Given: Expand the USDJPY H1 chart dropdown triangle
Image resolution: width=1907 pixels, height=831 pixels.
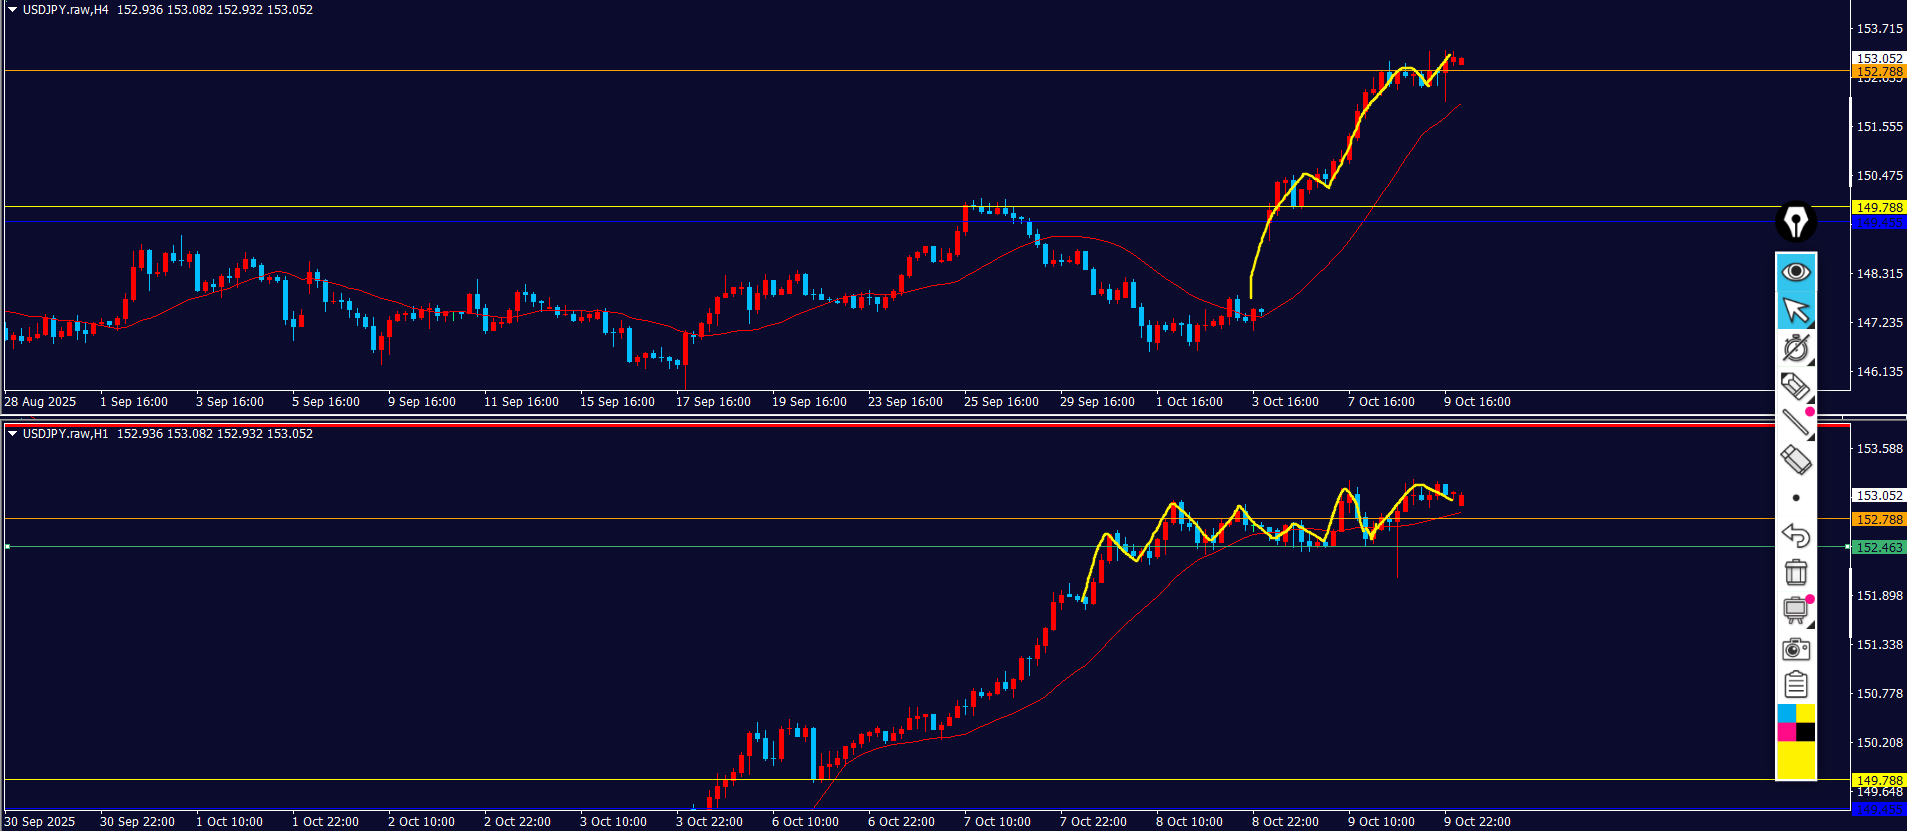Looking at the screenshot, I should point(12,434).
